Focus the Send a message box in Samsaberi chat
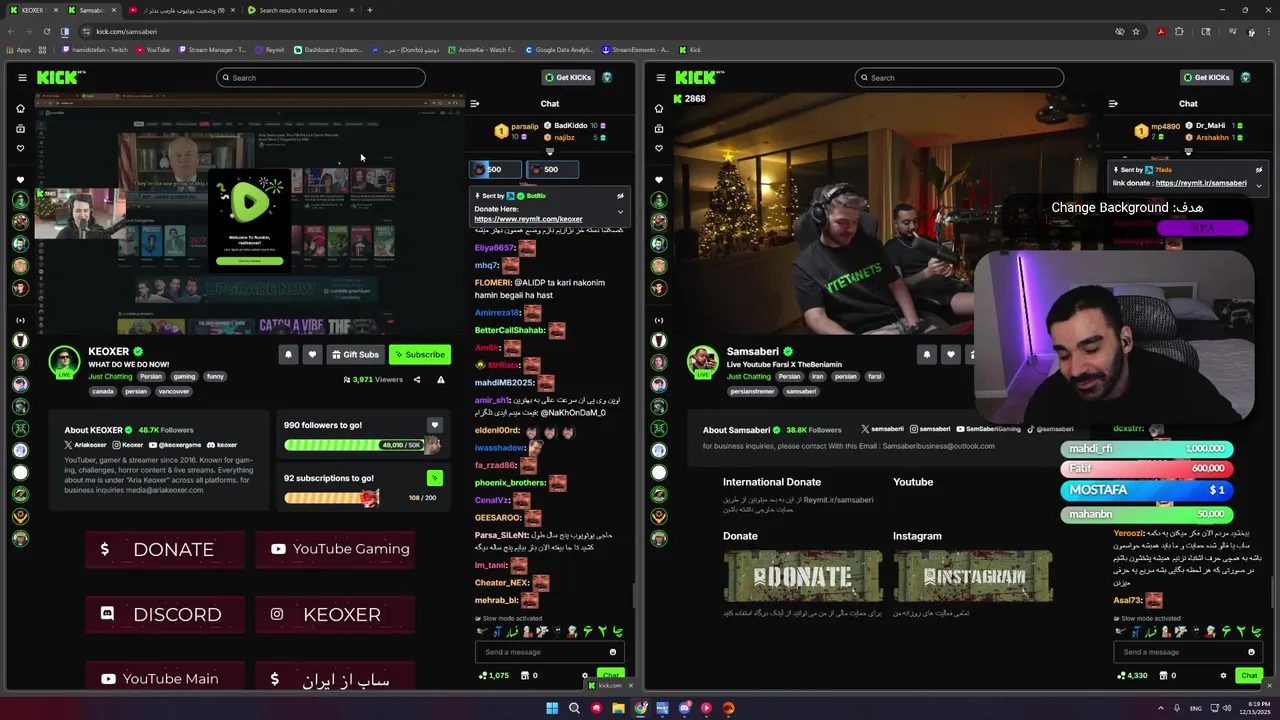 (1188, 652)
